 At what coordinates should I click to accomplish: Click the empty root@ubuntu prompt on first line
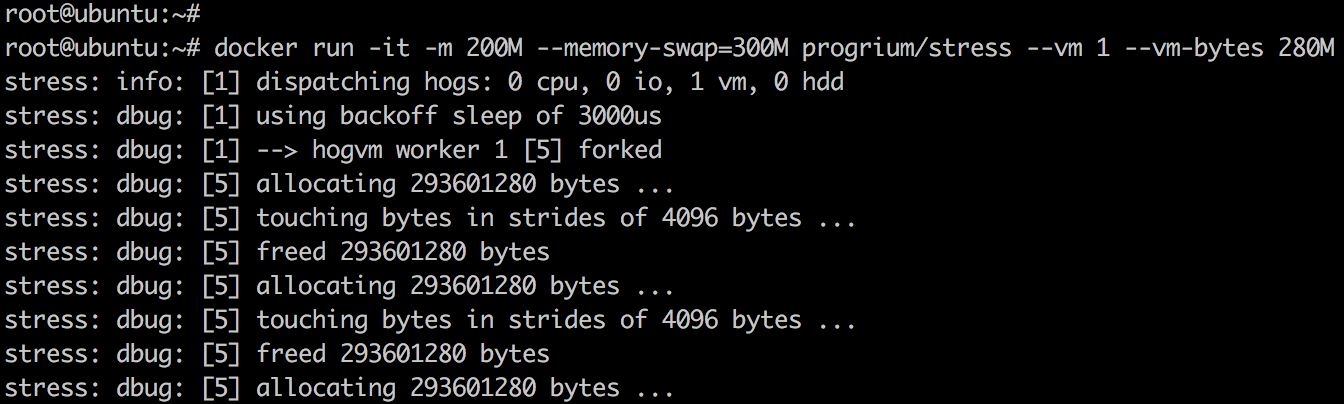102,14
